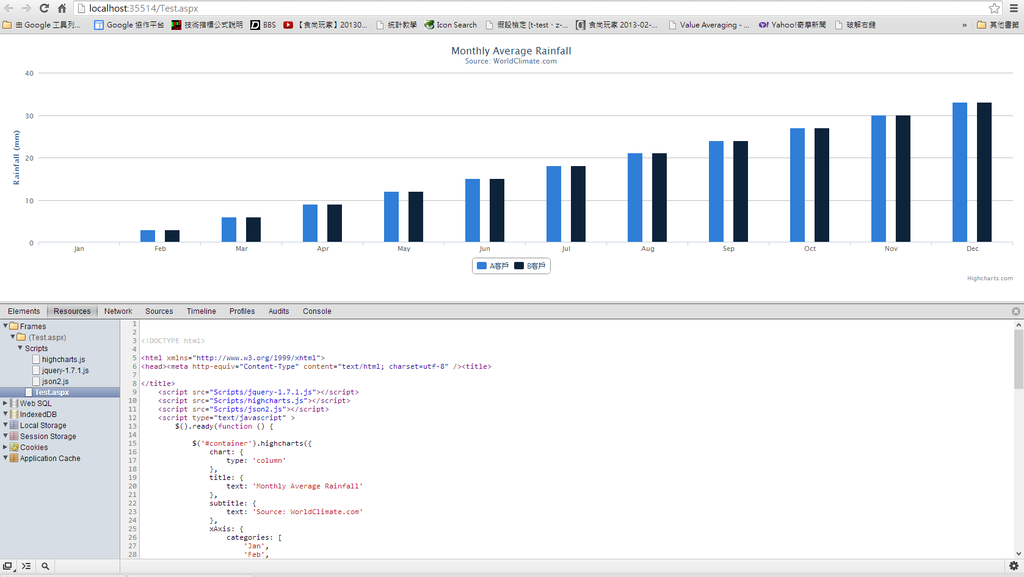1024x577 pixels.
Task: Open the Highcharts.com credit link
Action: (989, 278)
